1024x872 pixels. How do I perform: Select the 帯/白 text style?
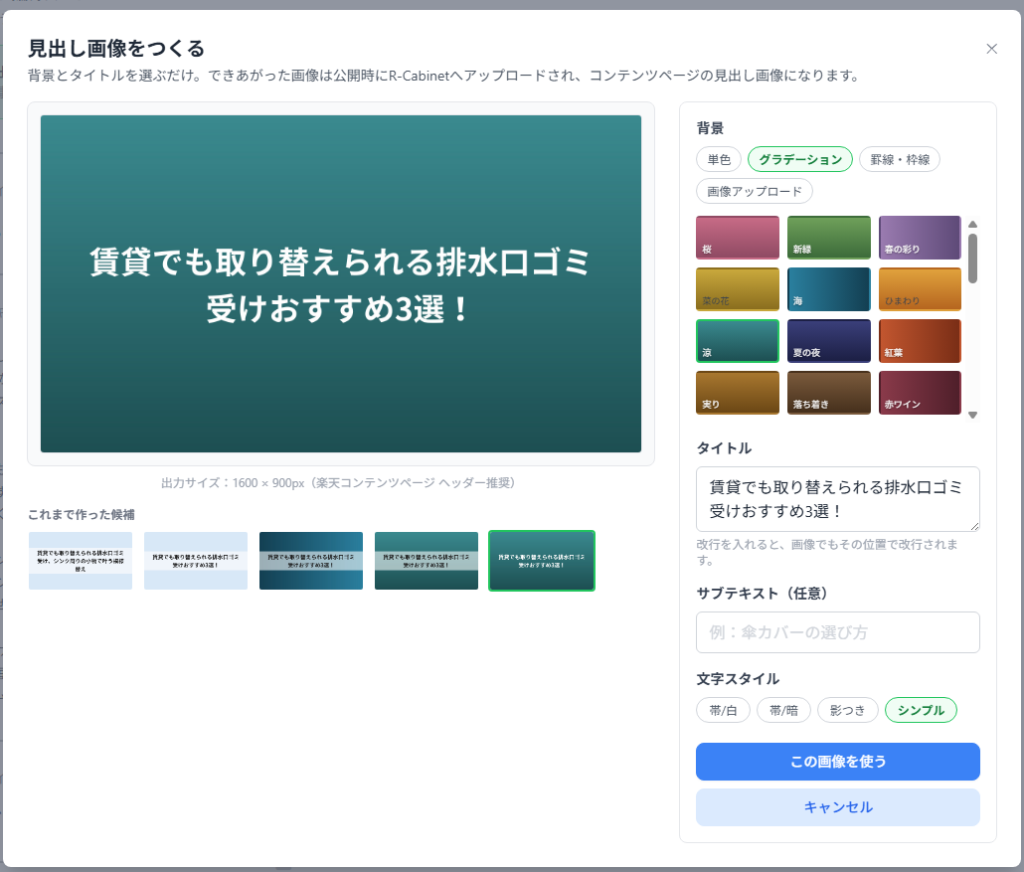click(723, 710)
